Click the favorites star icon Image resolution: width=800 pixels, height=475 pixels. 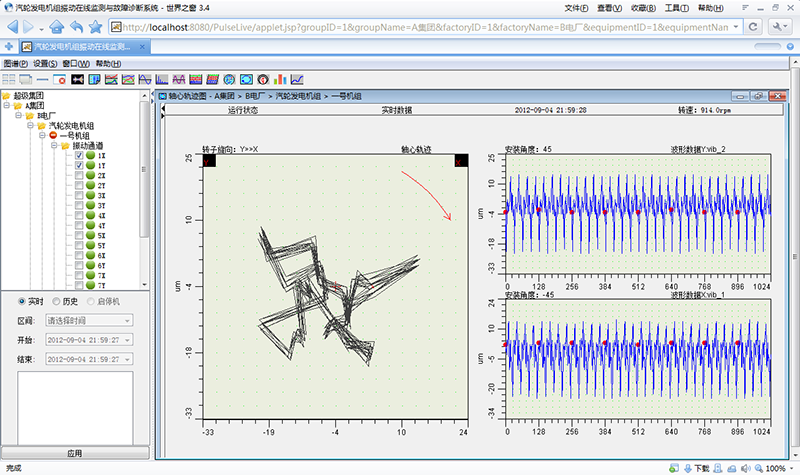95,27
